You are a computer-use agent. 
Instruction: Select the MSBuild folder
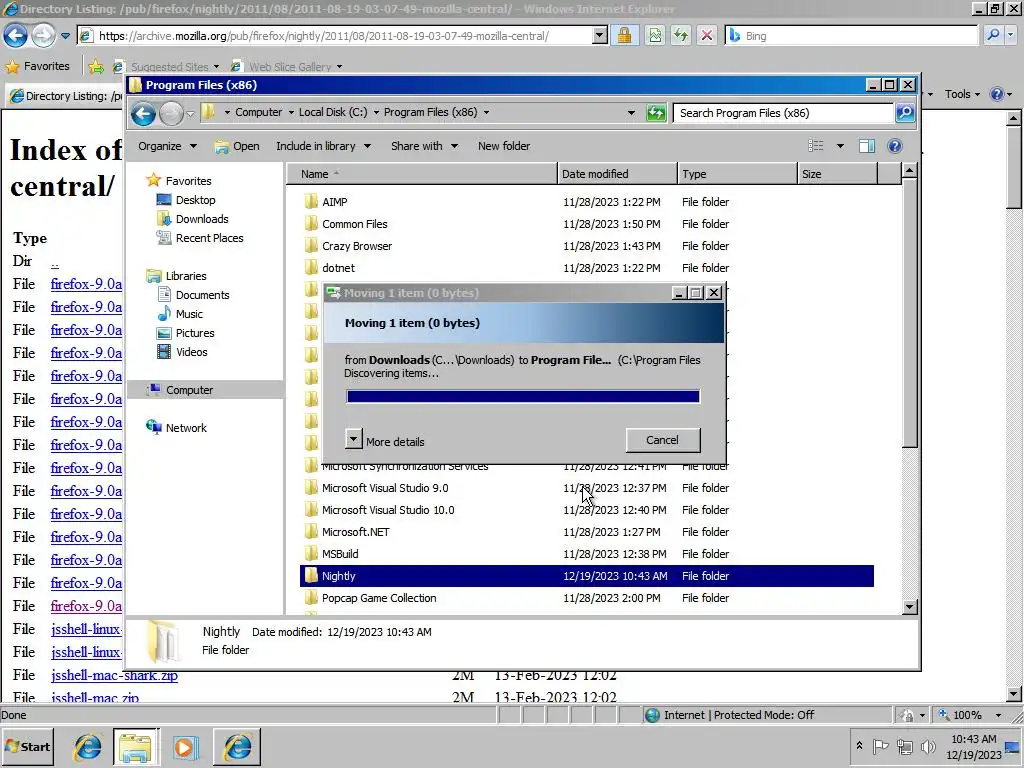pyautogui.click(x=340, y=554)
